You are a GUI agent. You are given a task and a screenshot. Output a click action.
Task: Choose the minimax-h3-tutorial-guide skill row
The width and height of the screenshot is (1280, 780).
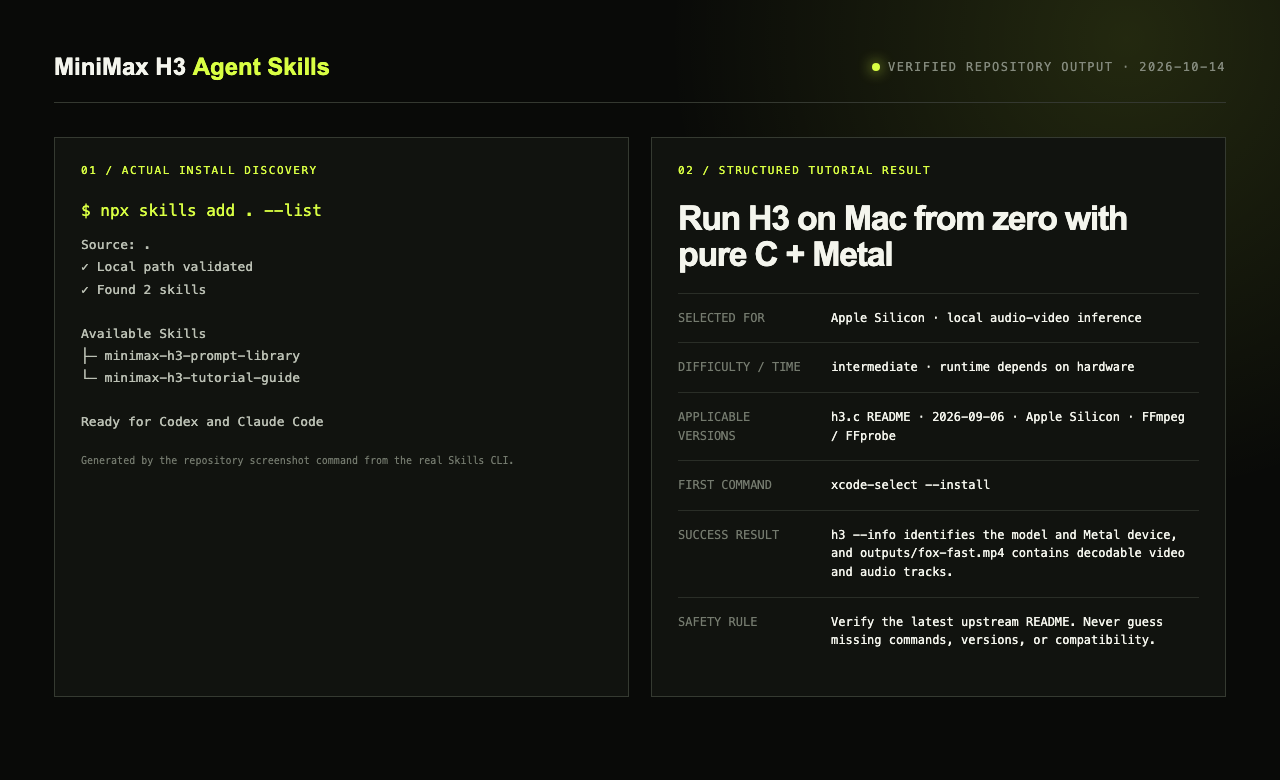[190, 378]
